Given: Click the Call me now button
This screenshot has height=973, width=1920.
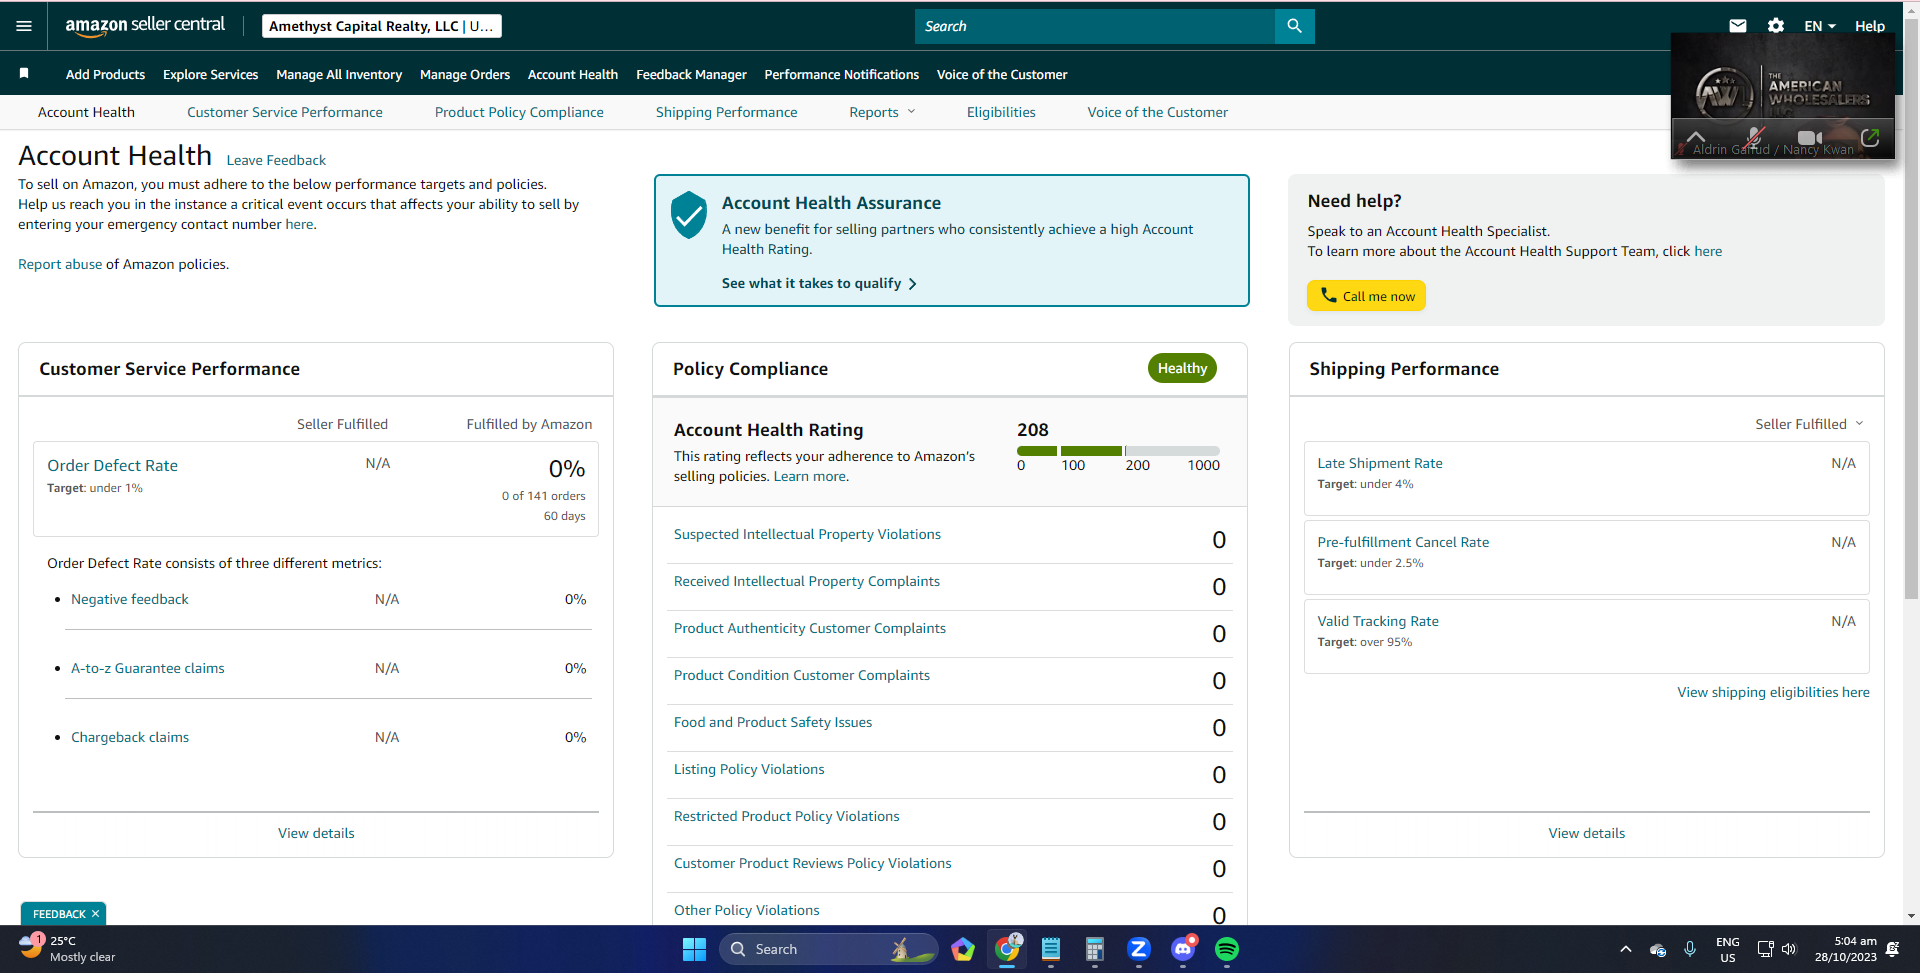Looking at the screenshot, I should click(1366, 296).
